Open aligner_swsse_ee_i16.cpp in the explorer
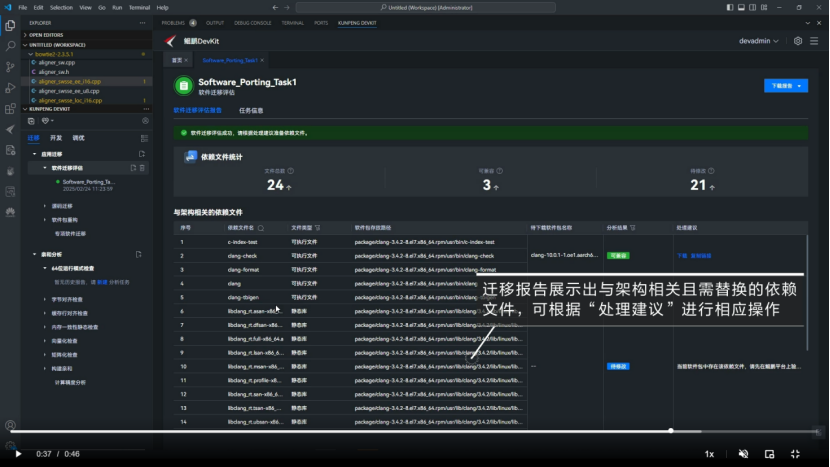 [69, 82]
